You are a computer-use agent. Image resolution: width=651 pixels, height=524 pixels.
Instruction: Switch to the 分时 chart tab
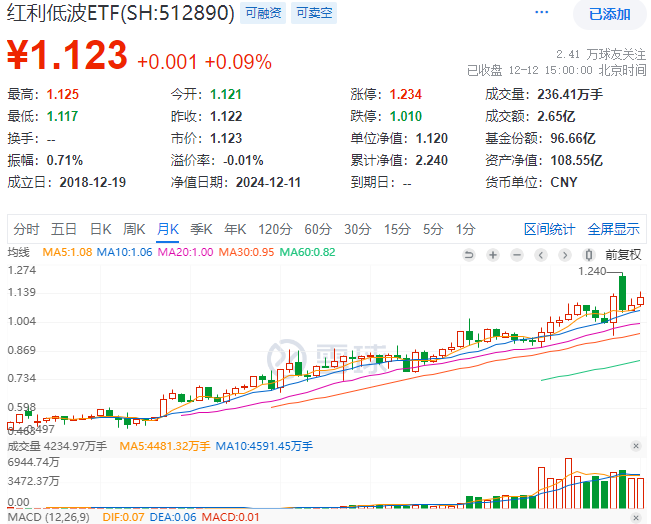pyautogui.click(x=26, y=229)
